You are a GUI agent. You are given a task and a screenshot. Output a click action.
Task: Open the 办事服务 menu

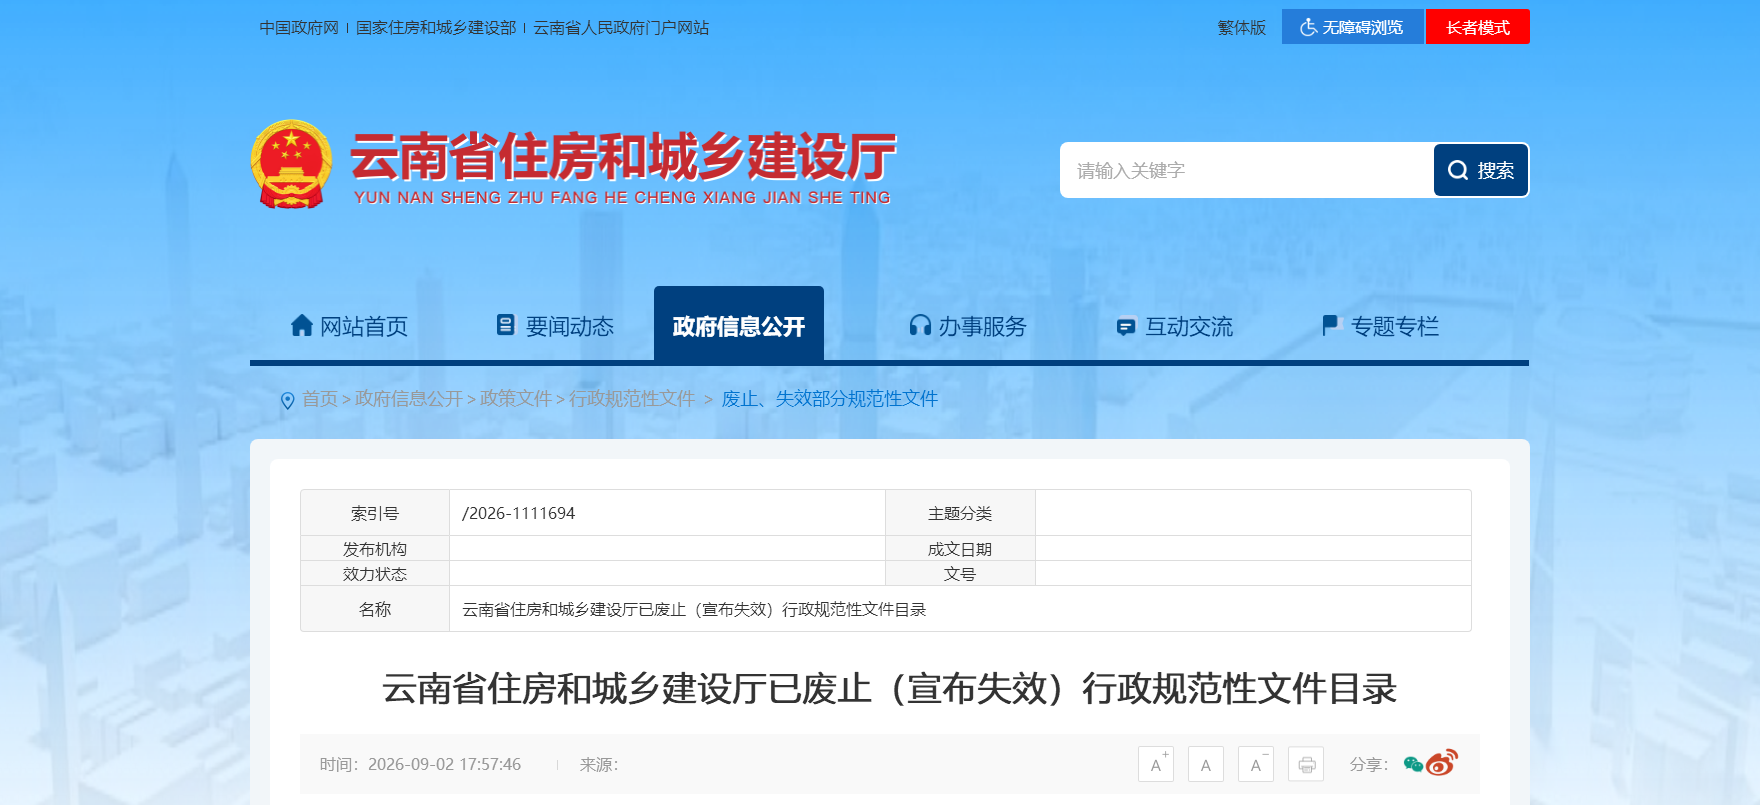click(967, 326)
